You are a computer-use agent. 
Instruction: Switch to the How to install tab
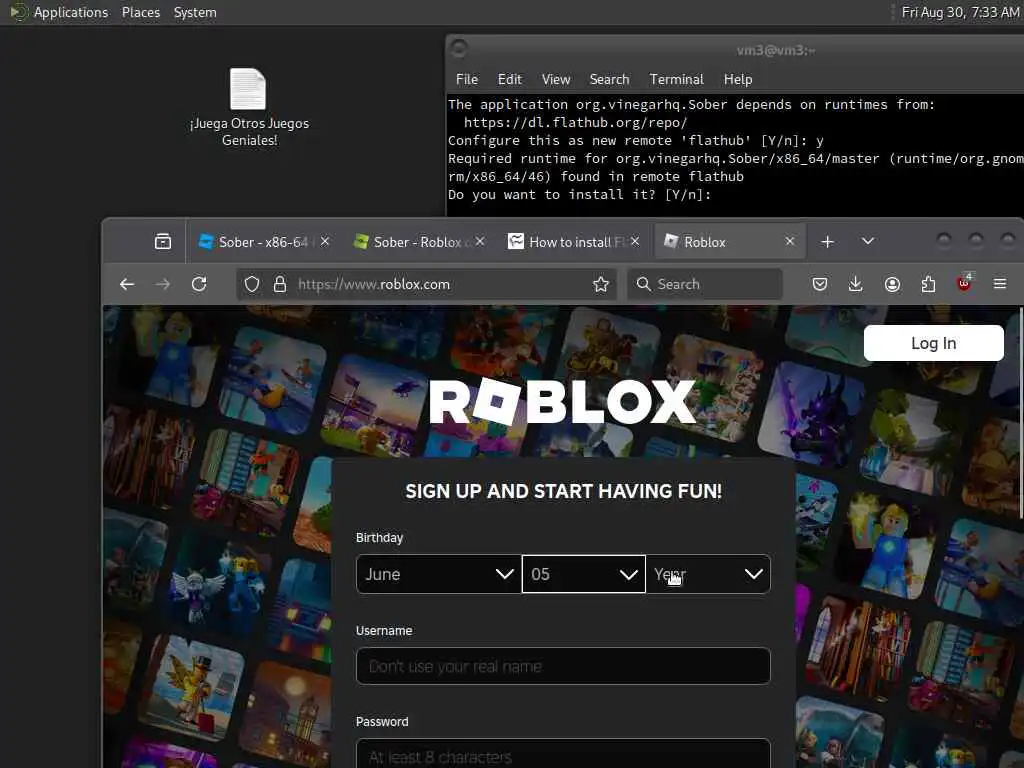click(573, 242)
